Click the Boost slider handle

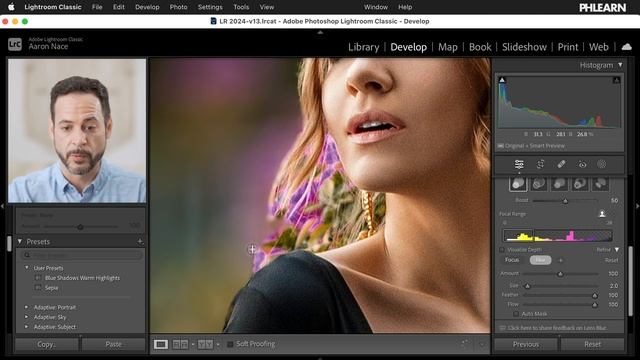(565, 201)
